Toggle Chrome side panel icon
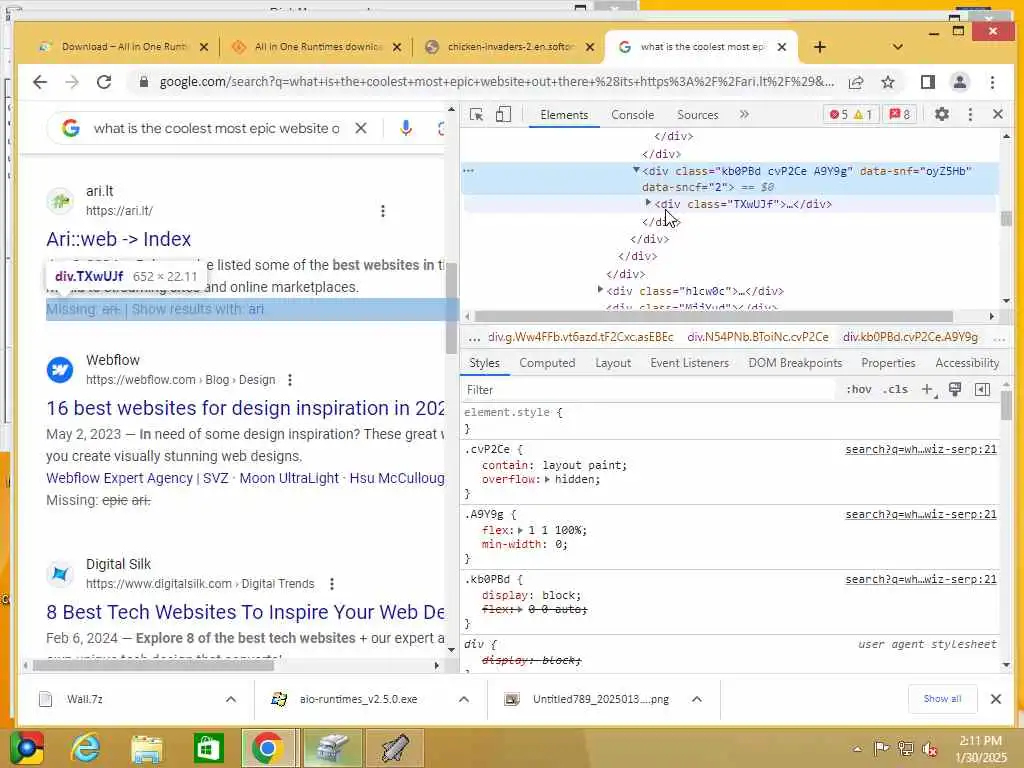Screen dimensions: 1024x768 (927, 82)
